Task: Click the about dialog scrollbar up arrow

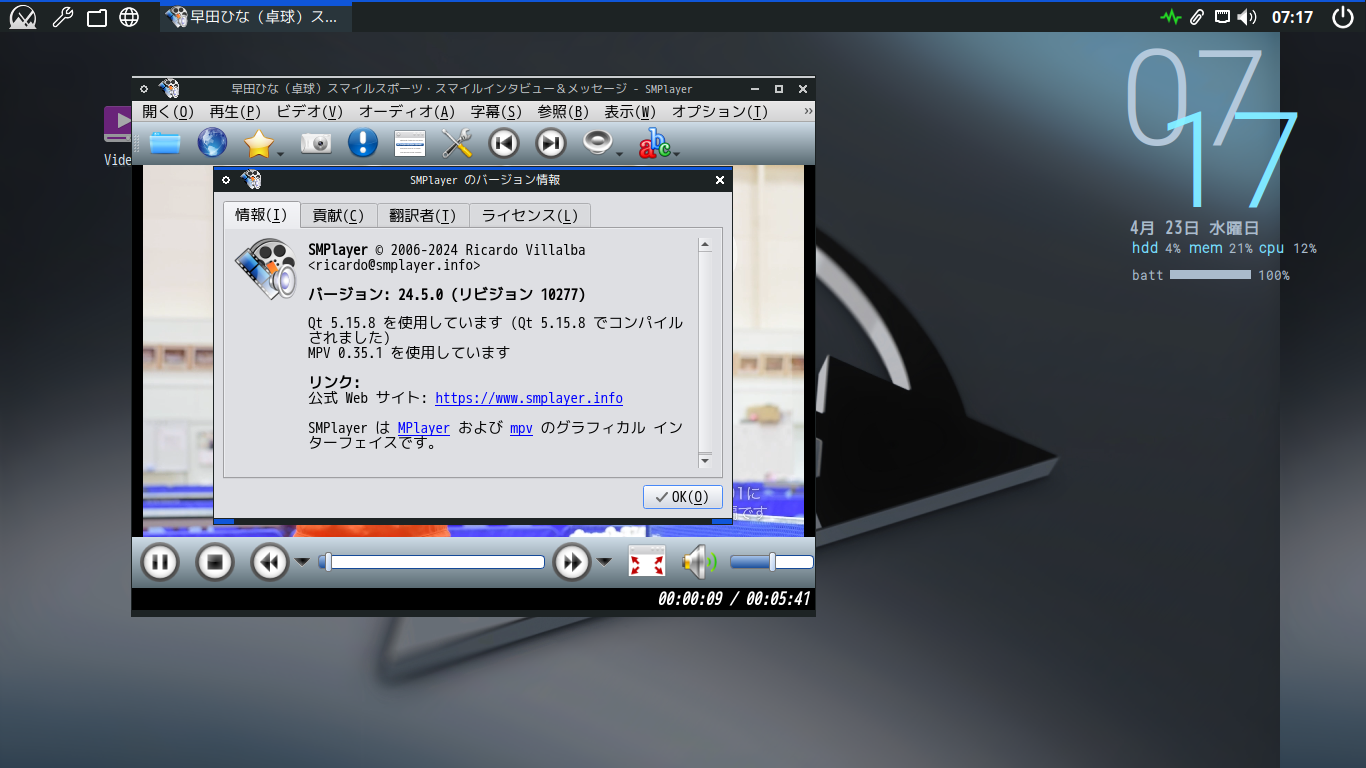Action: coord(705,245)
